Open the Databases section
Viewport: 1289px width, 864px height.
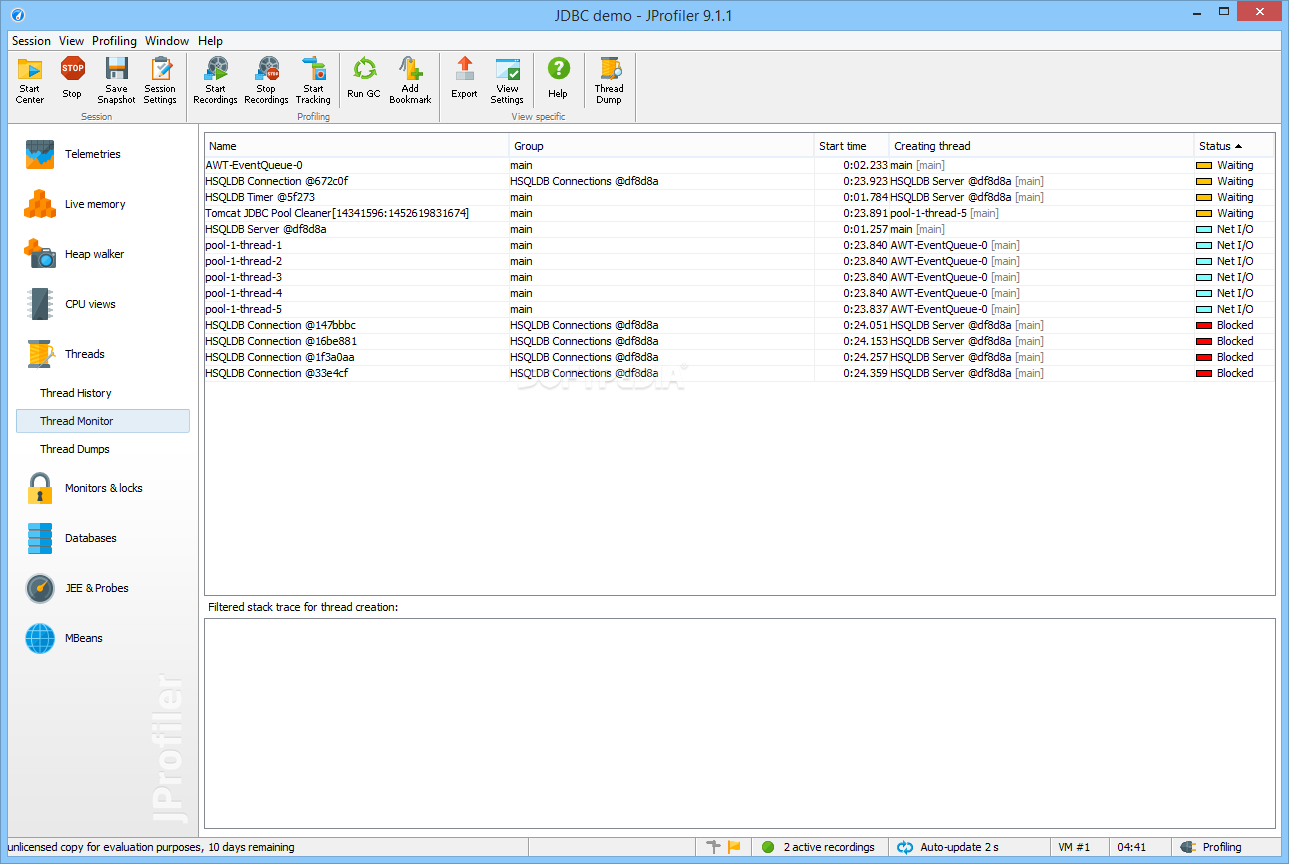70,538
